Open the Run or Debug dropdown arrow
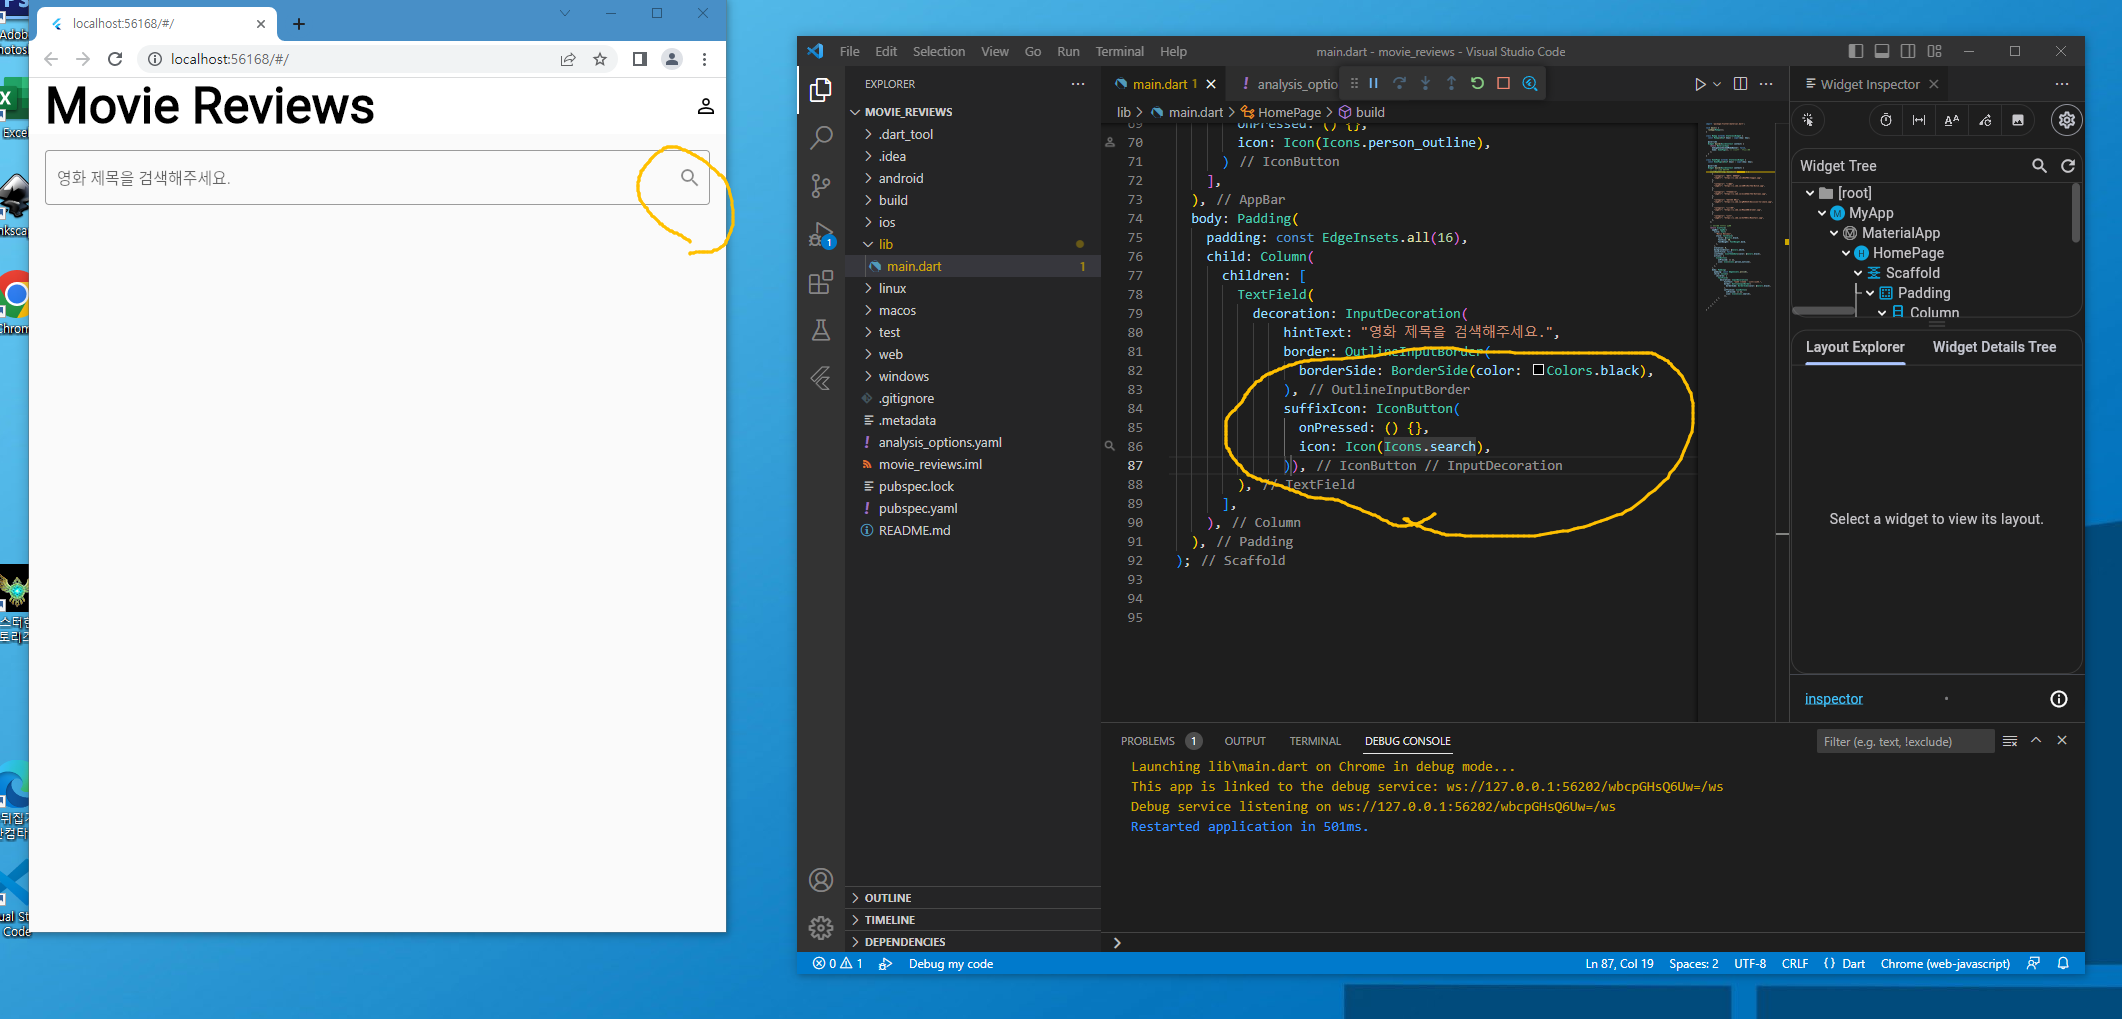Viewport: 2122px width, 1019px height. (x=1717, y=84)
